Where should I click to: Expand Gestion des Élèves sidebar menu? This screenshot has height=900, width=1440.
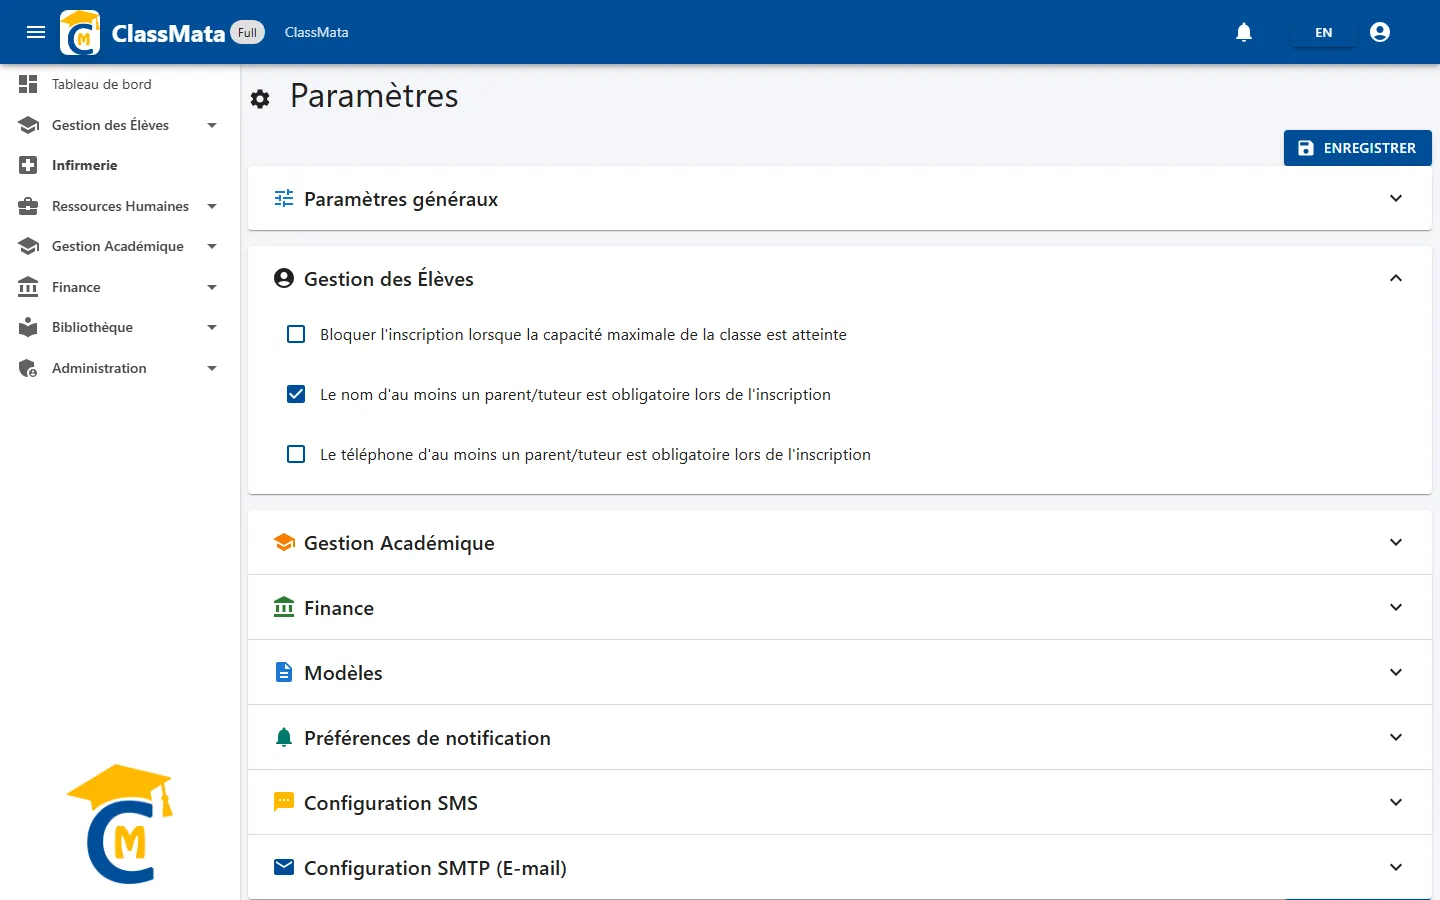click(120, 125)
